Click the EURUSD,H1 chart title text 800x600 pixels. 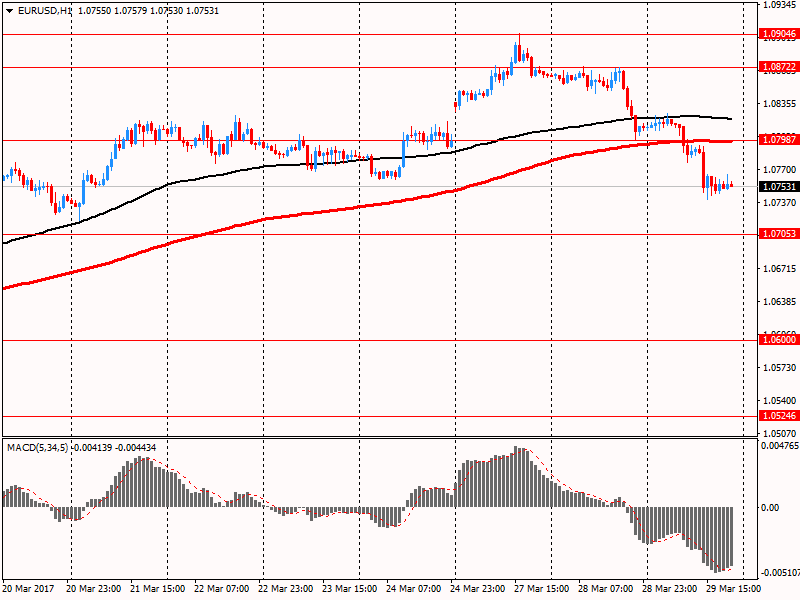click(45, 11)
